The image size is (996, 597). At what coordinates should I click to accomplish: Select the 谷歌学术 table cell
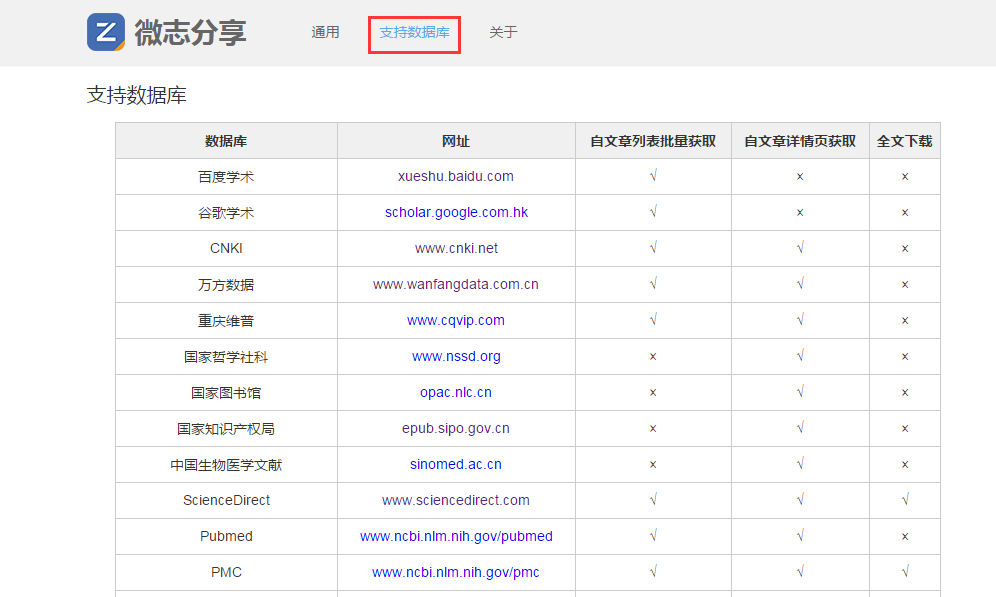tap(226, 213)
